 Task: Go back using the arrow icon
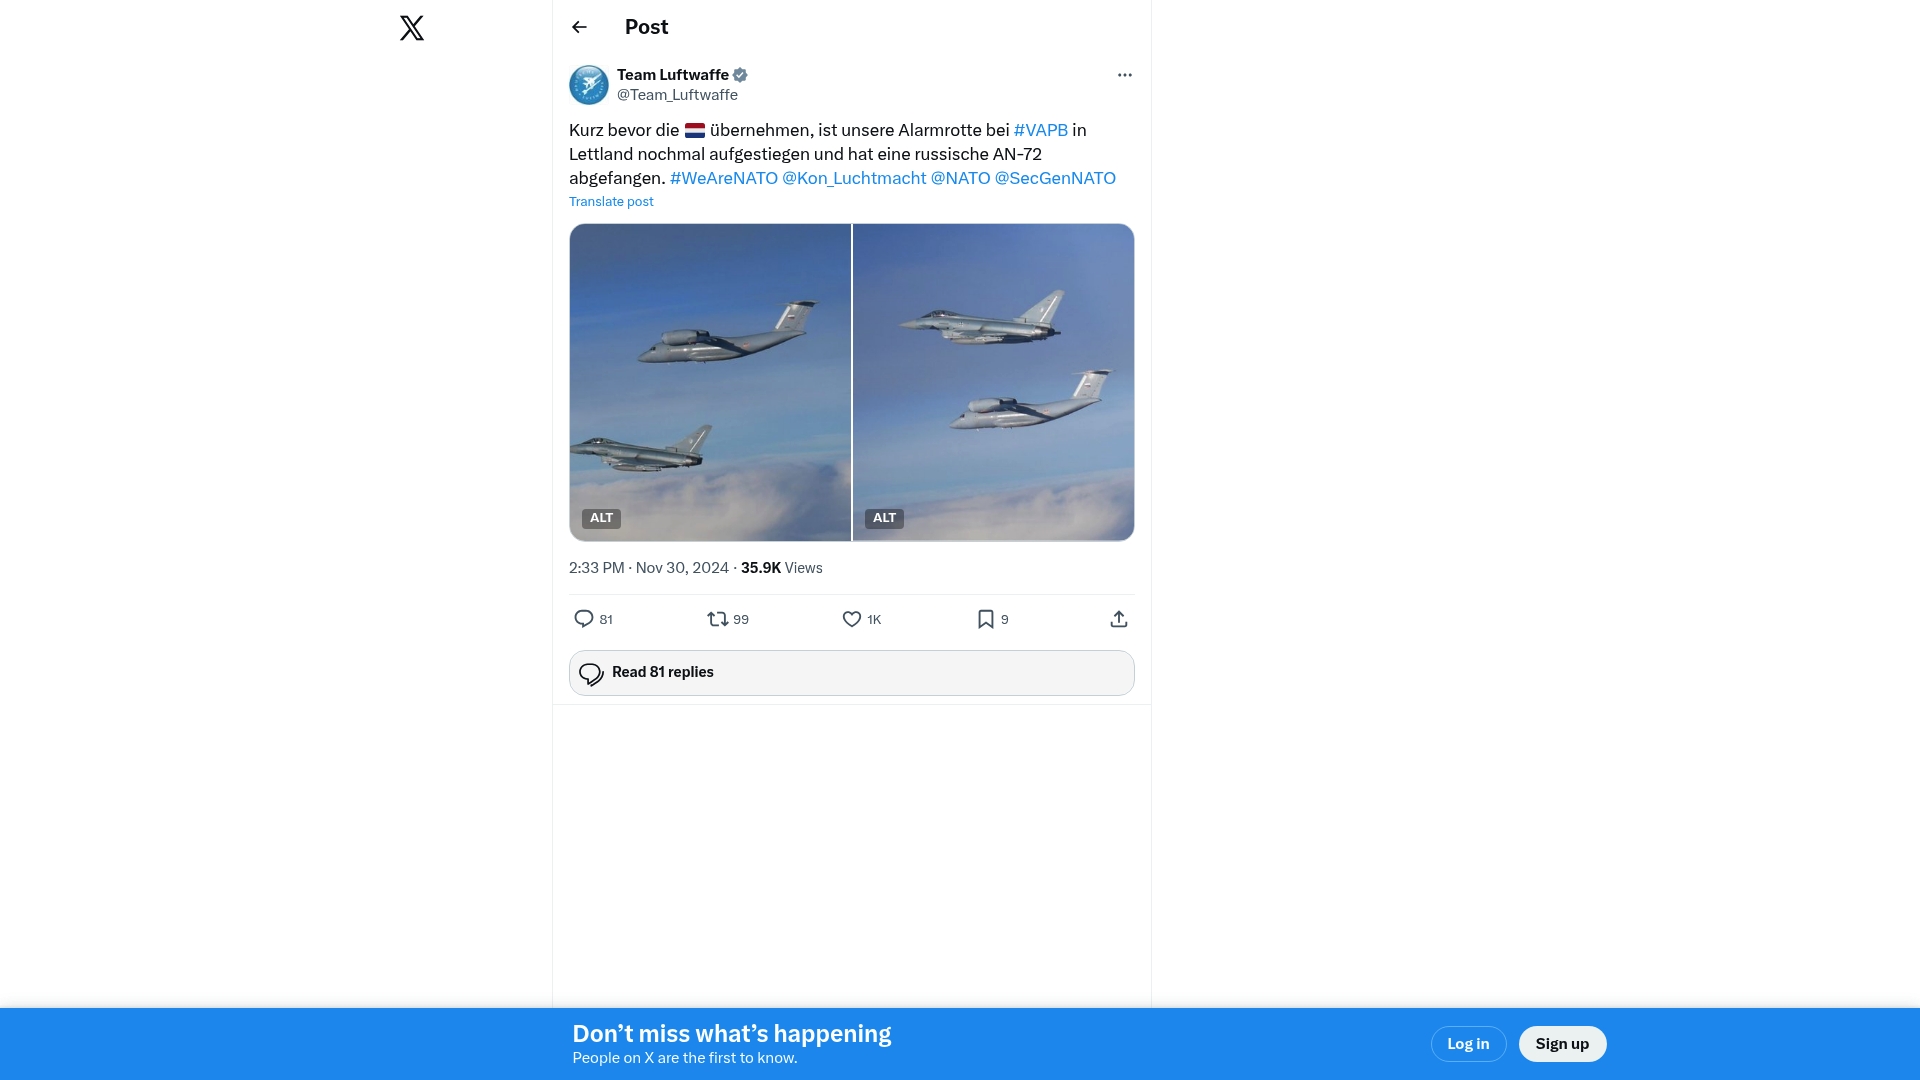pyautogui.click(x=579, y=27)
